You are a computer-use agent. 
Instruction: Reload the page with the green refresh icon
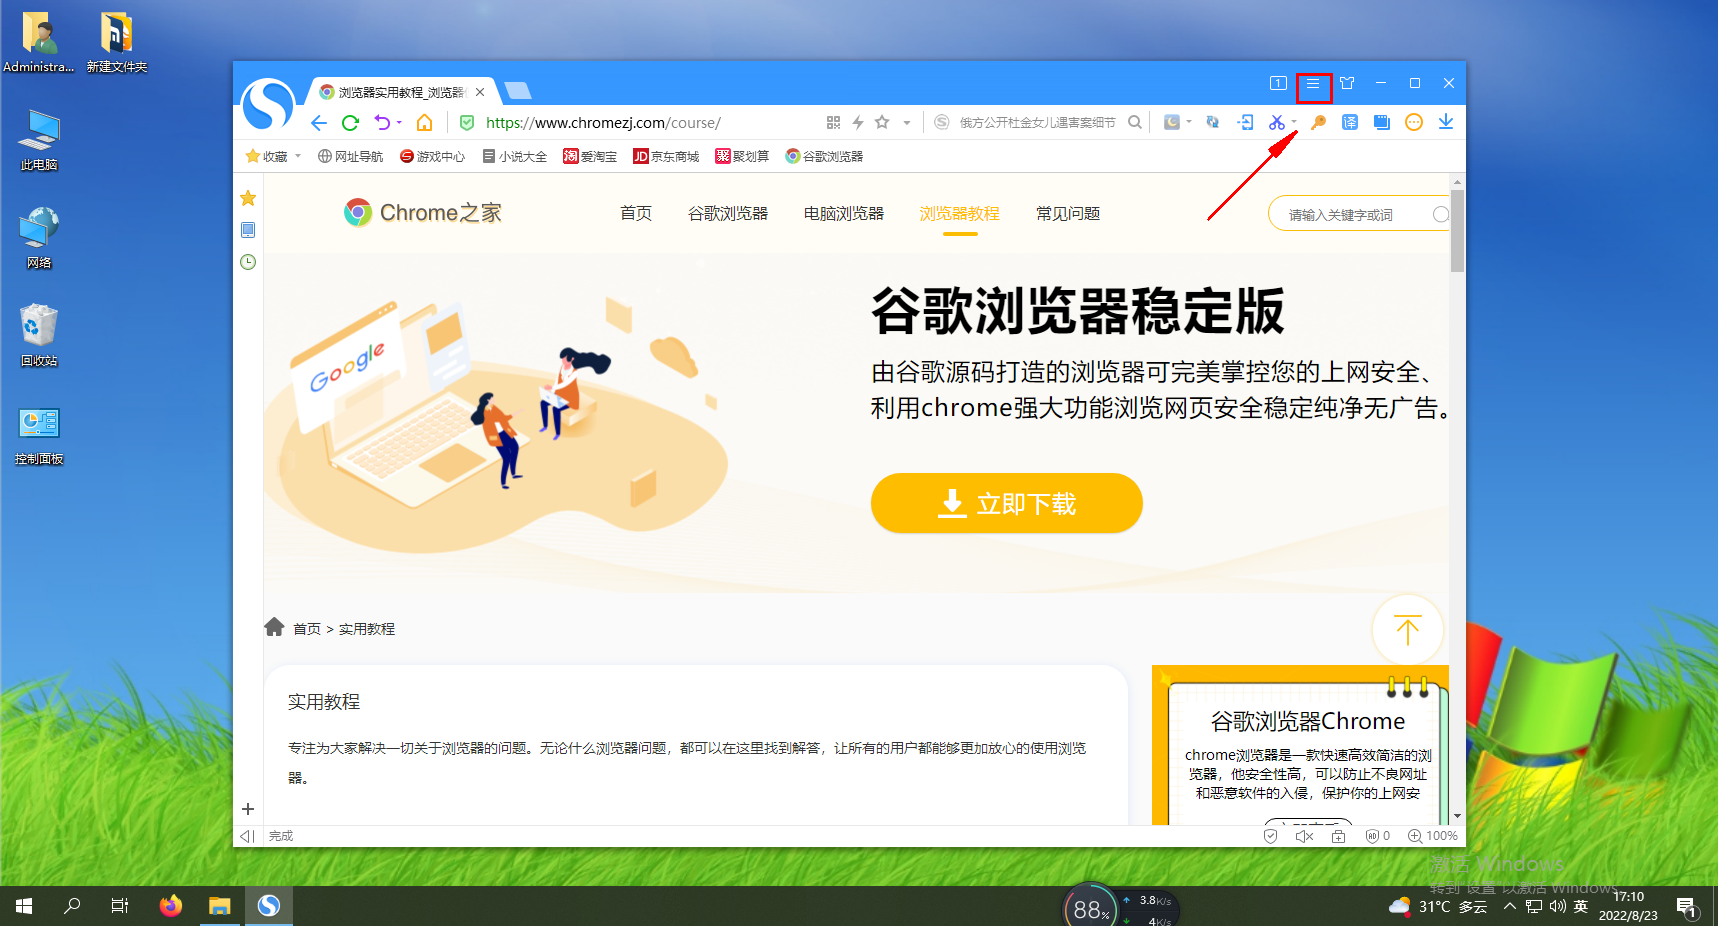click(x=350, y=123)
